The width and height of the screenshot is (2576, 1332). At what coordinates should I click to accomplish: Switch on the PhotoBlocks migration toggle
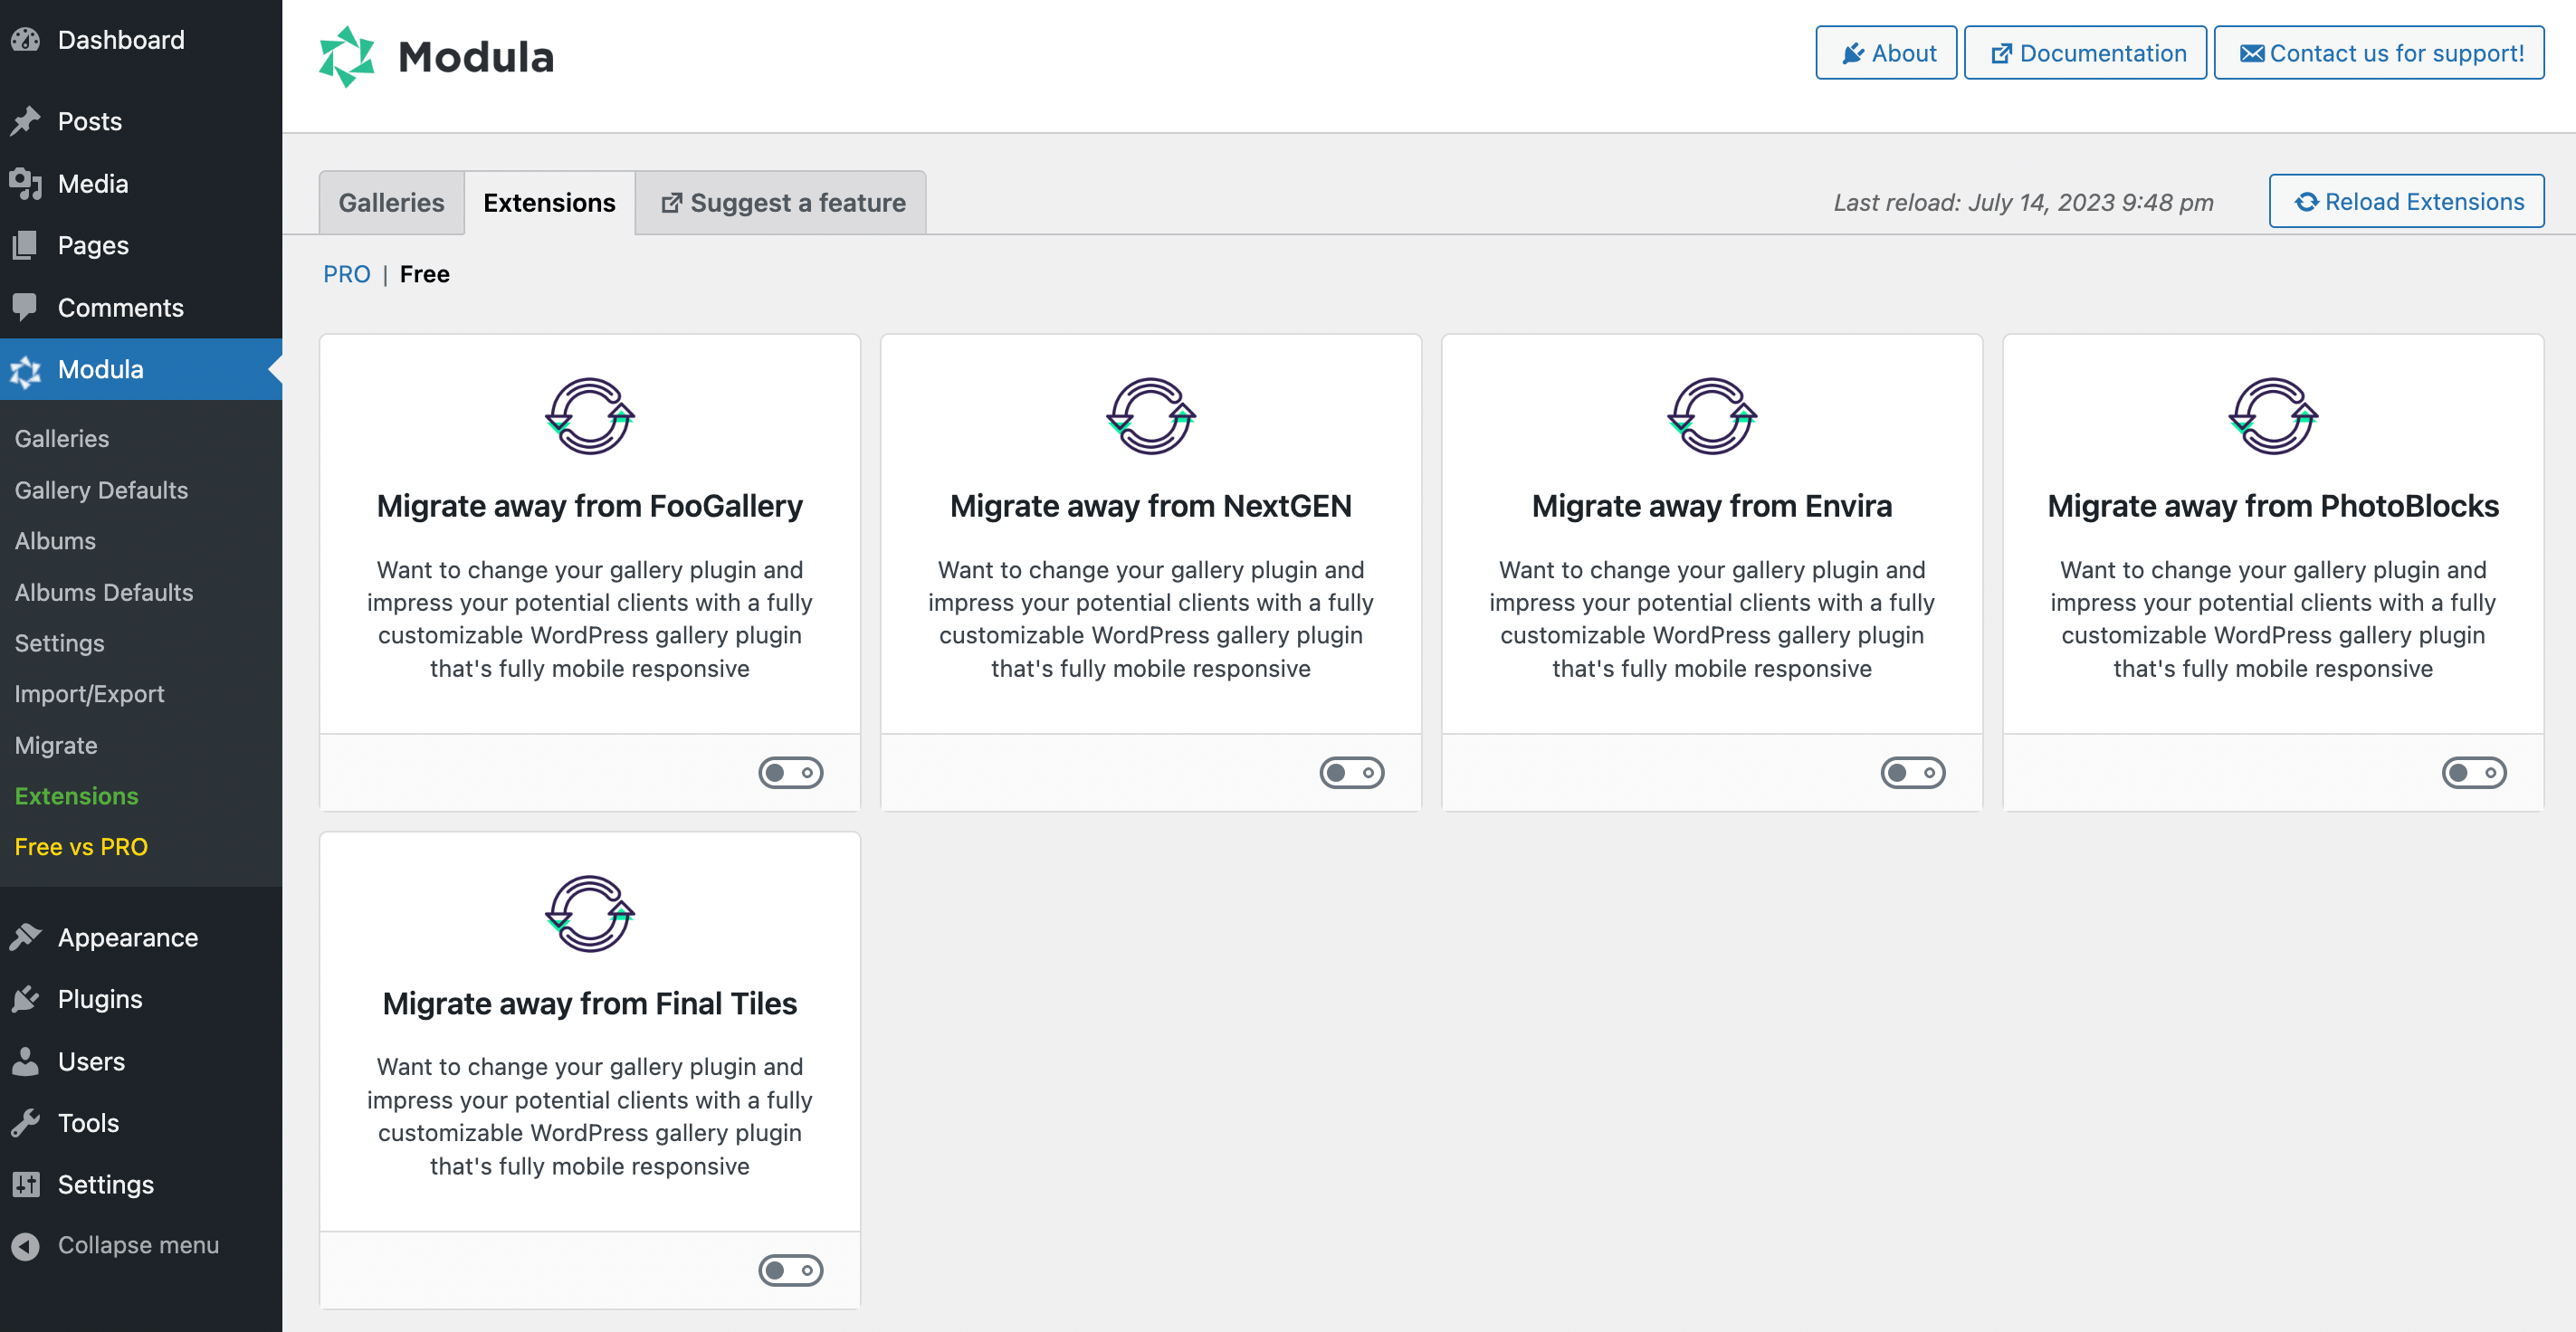pyautogui.click(x=2473, y=773)
